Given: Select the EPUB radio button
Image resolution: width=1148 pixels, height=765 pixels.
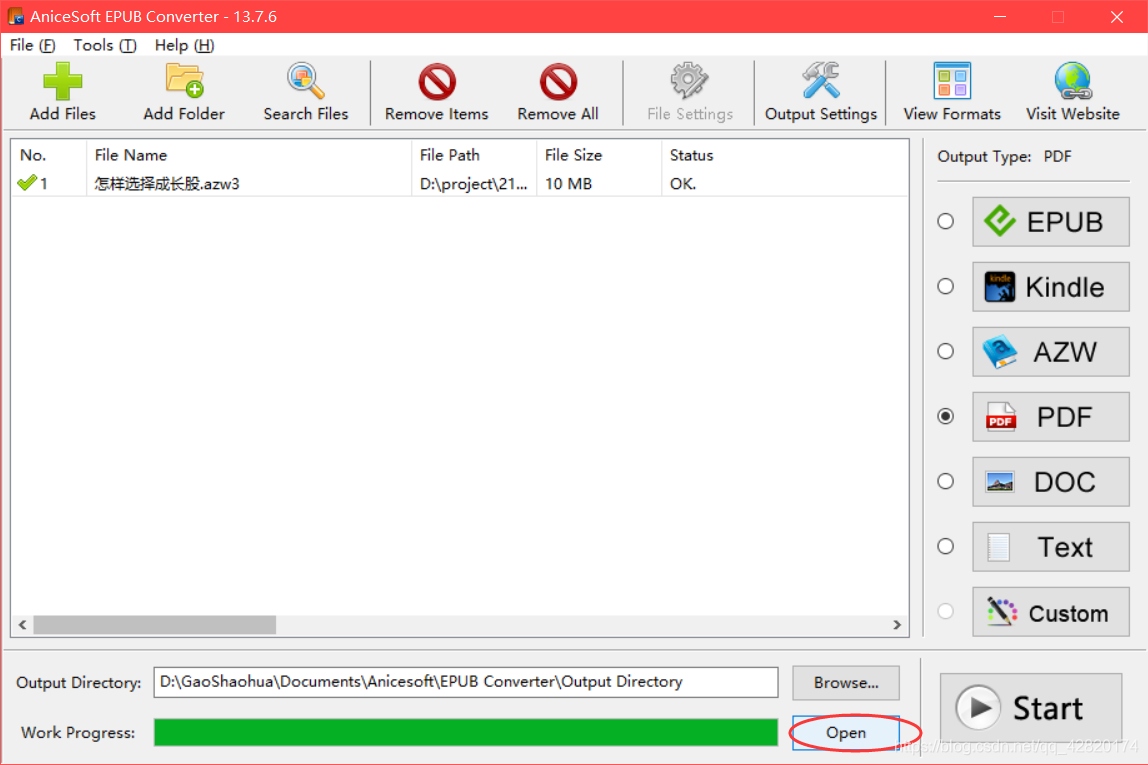Looking at the screenshot, I should coord(946,221).
